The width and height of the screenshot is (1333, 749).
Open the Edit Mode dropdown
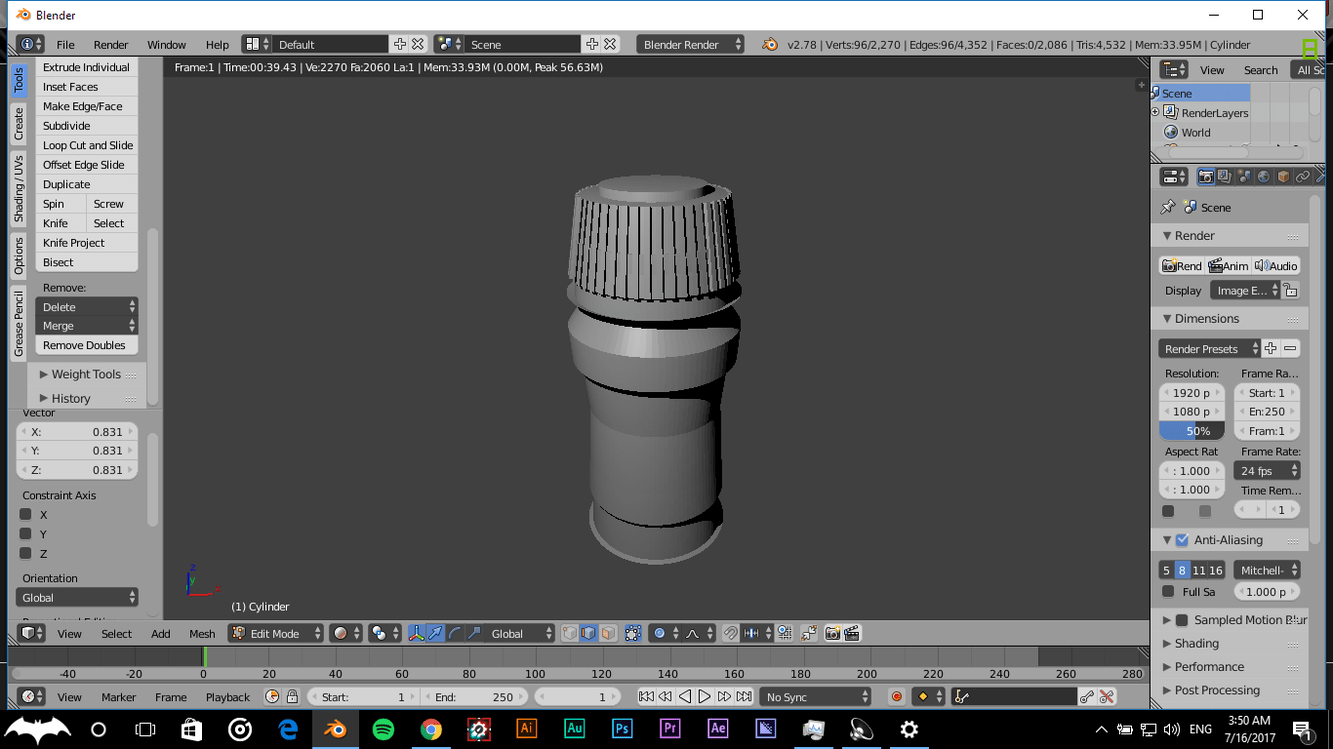click(276, 633)
